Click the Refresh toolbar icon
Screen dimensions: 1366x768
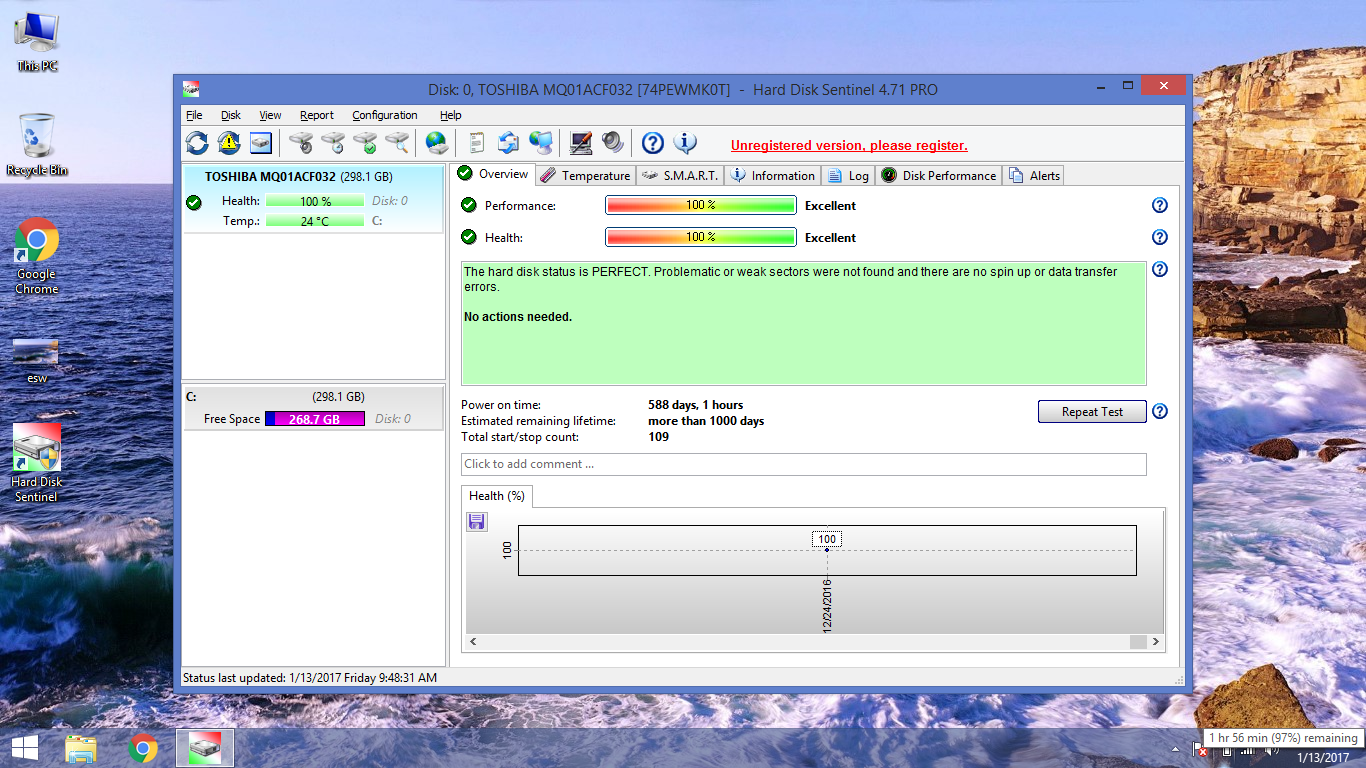coord(197,143)
